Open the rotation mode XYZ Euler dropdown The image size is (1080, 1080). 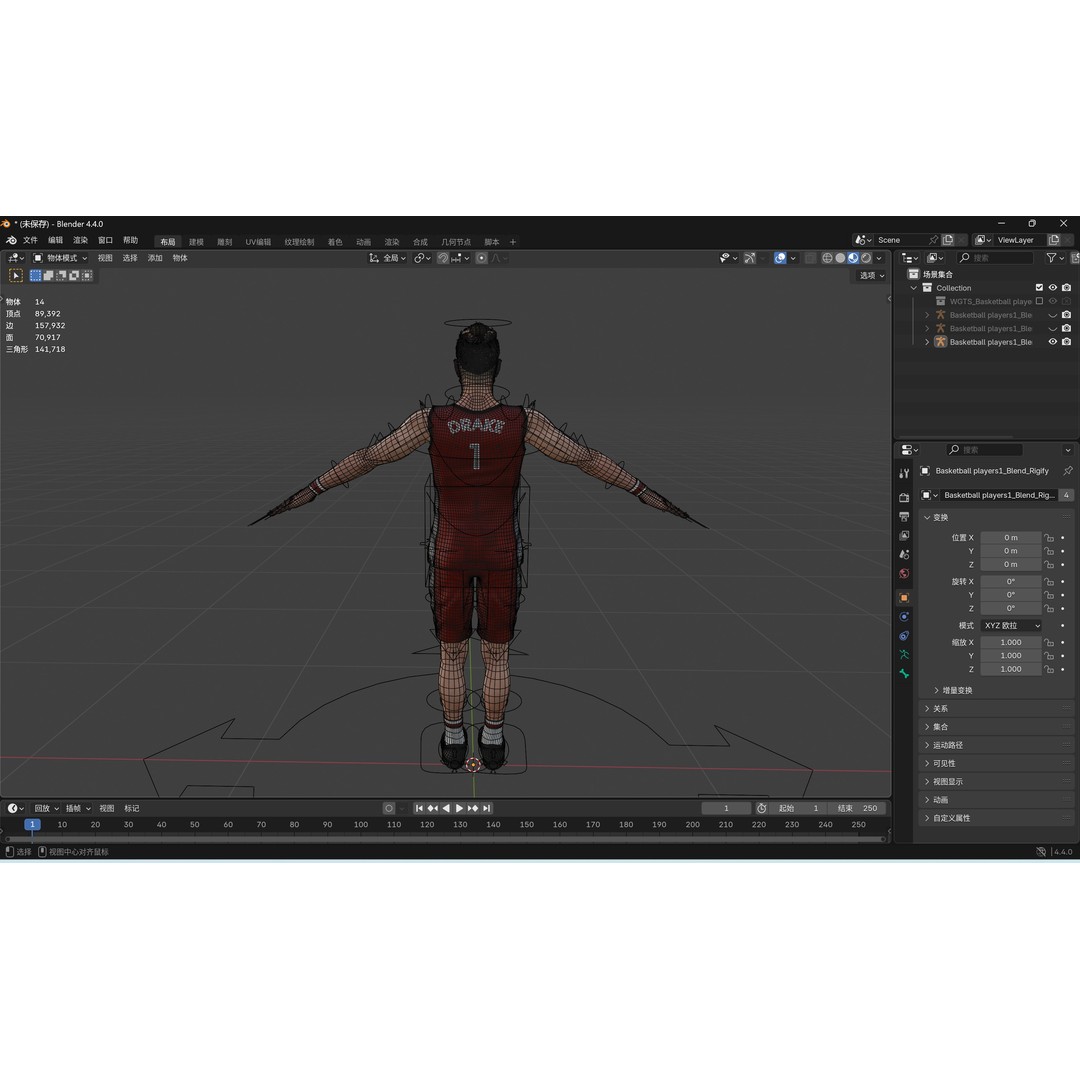tap(1011, 625)
